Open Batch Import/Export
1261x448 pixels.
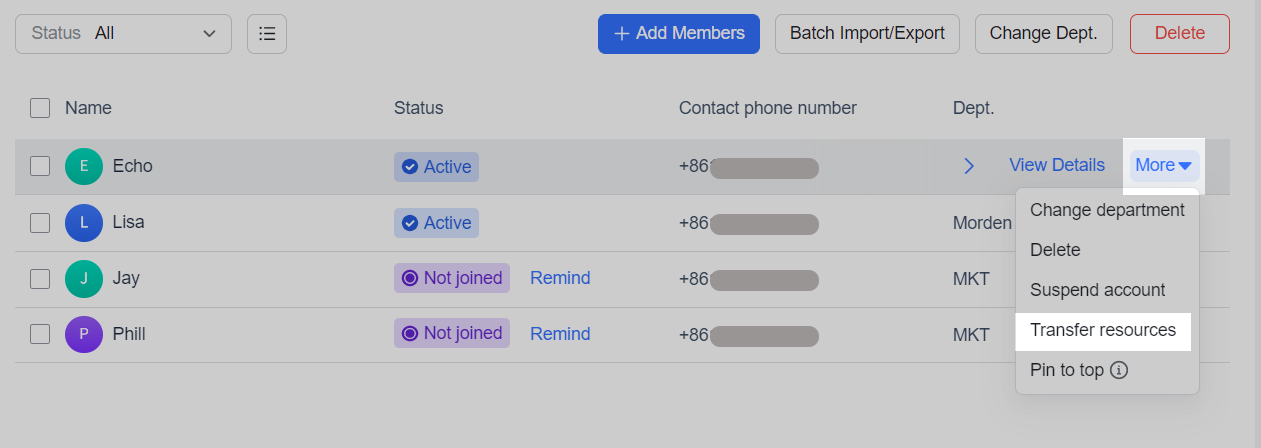click(867, 33)
